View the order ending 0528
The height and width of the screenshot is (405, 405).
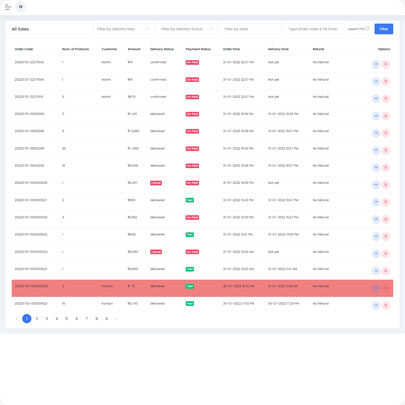(376, 185)
